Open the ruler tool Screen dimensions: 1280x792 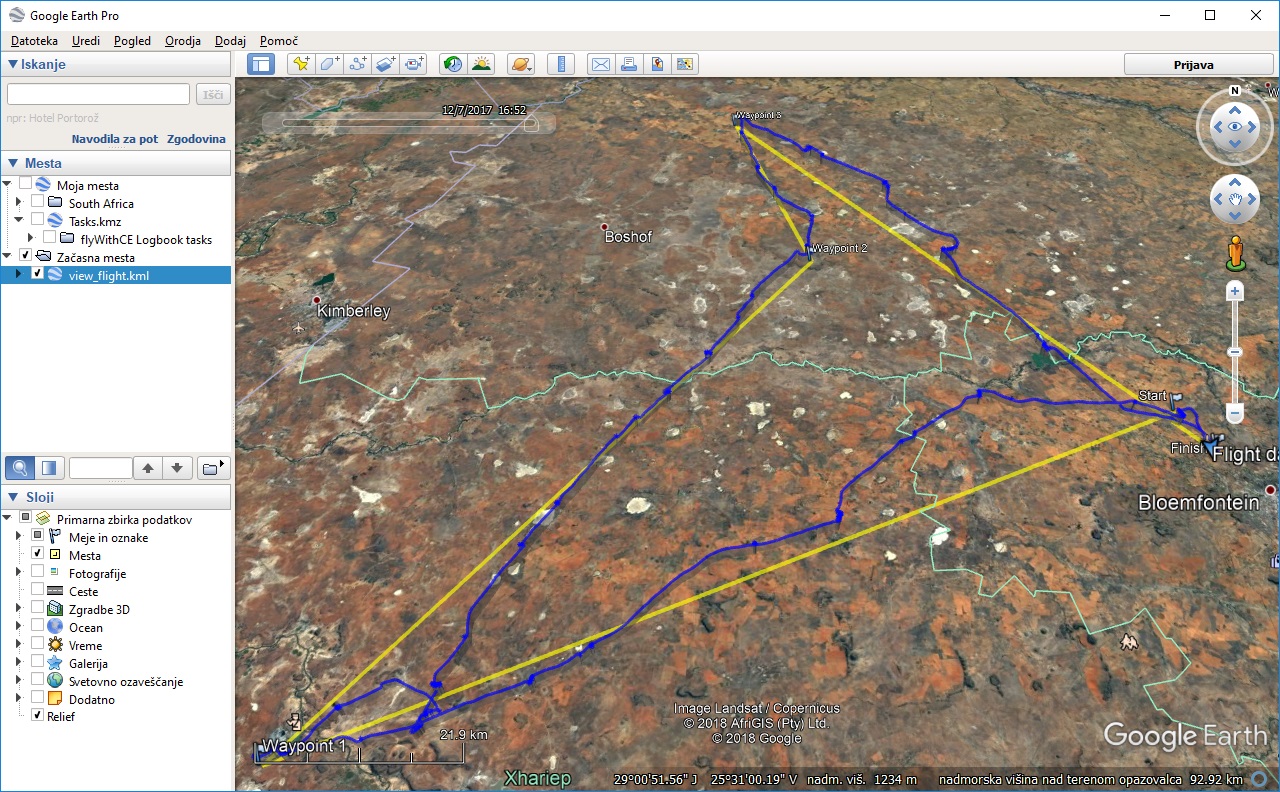(561, 64)
